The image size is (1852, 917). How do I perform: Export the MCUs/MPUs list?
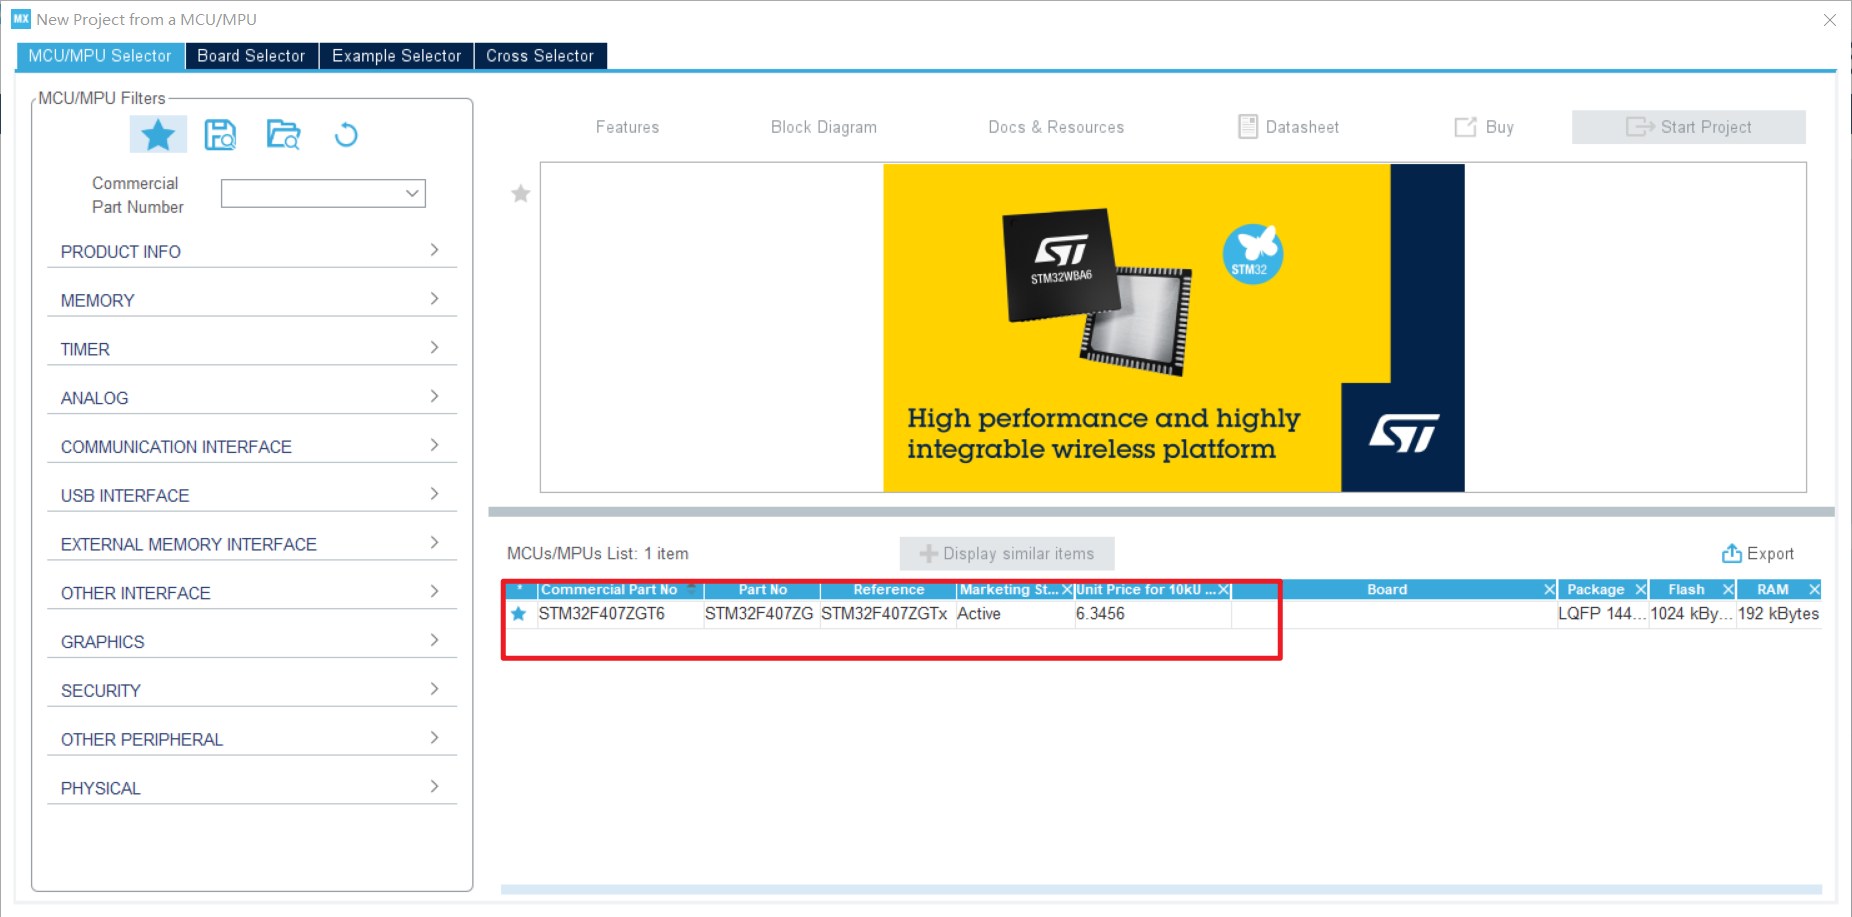pyautogui.click(x=1757, y=553)
